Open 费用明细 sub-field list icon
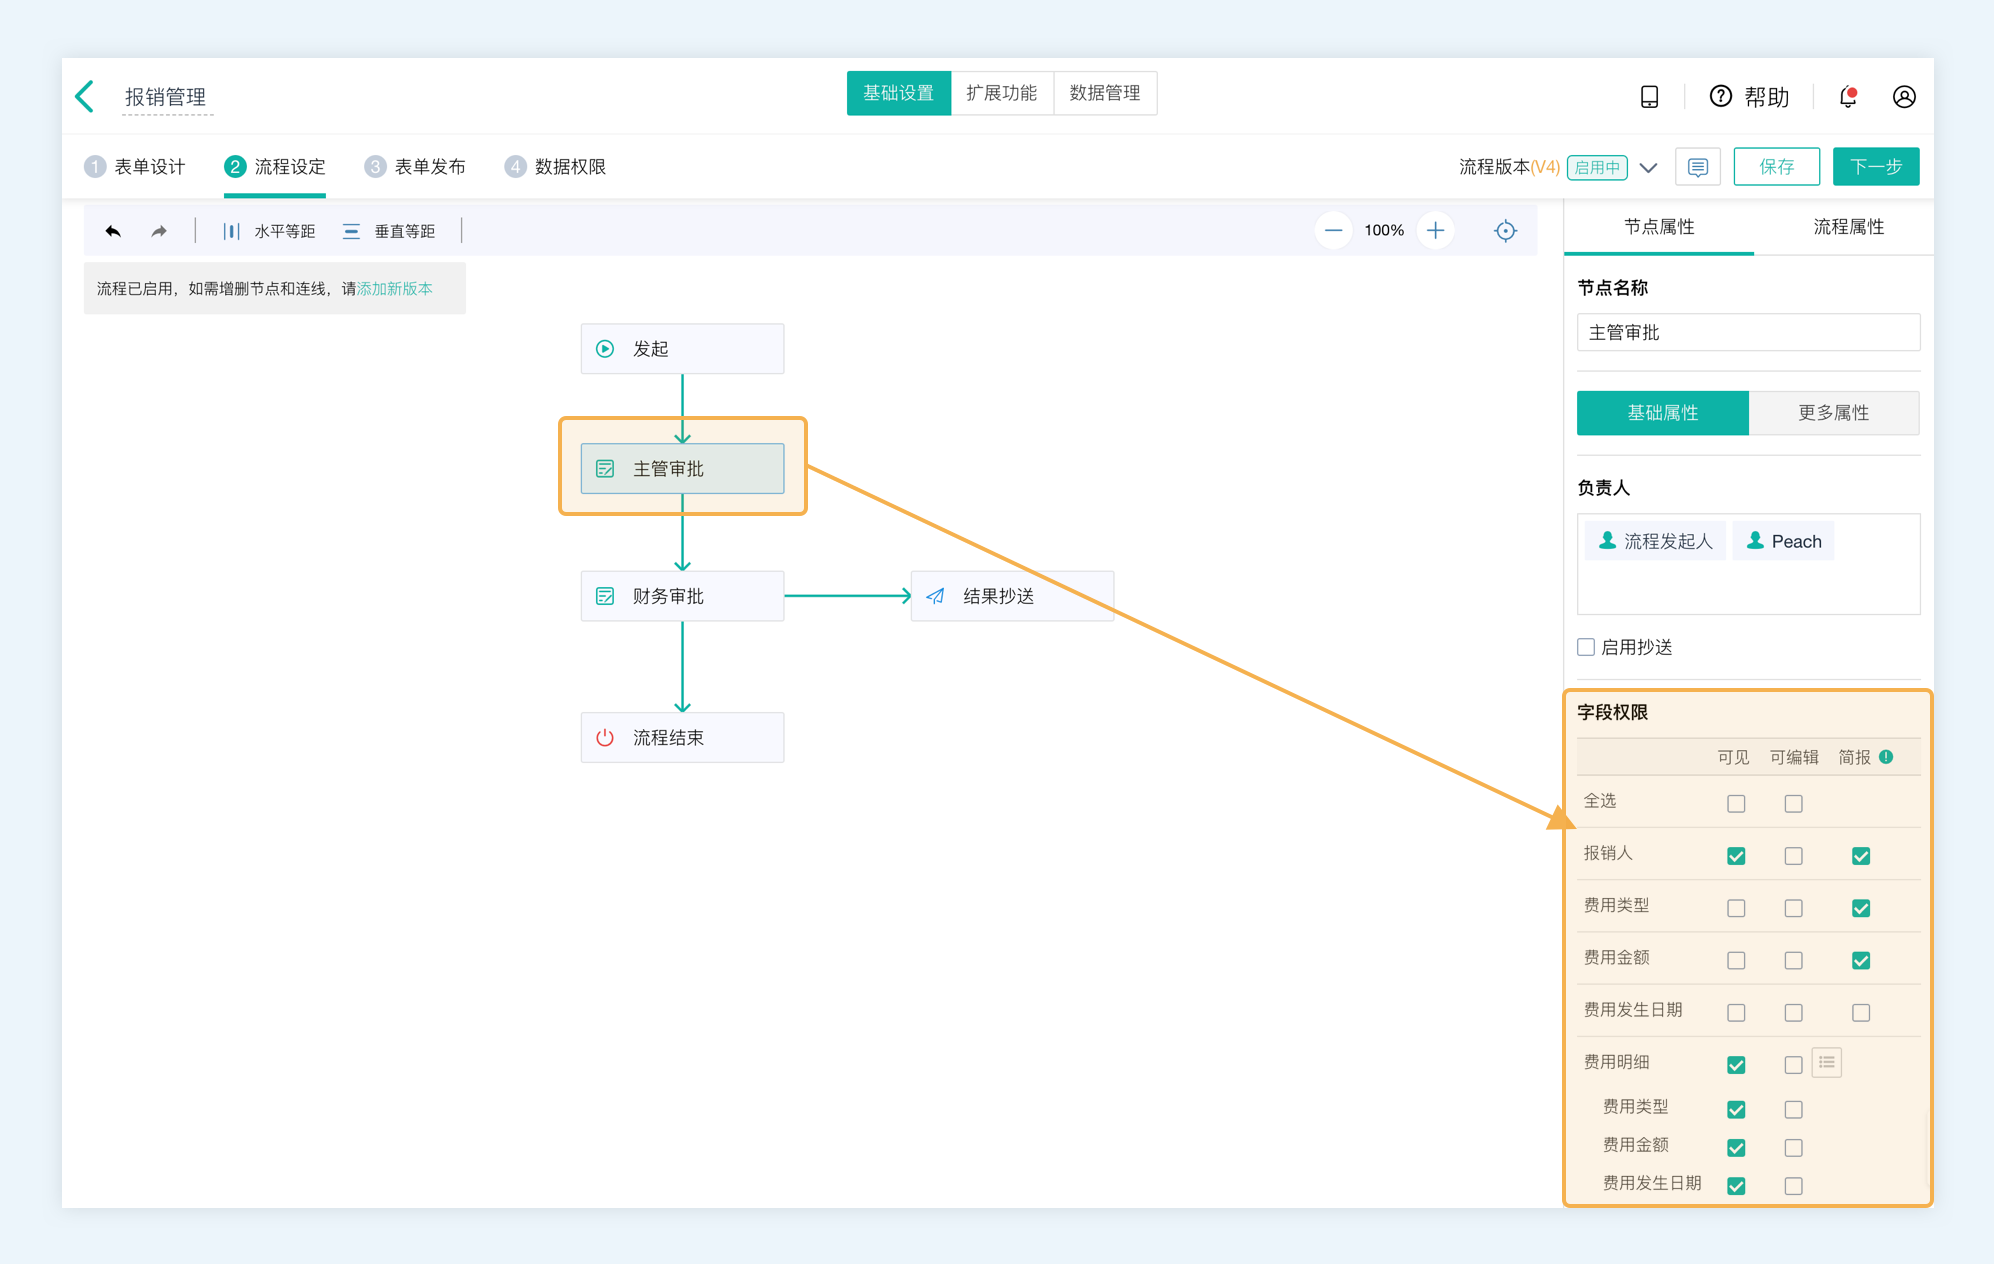 [x=1826, y=1062]
